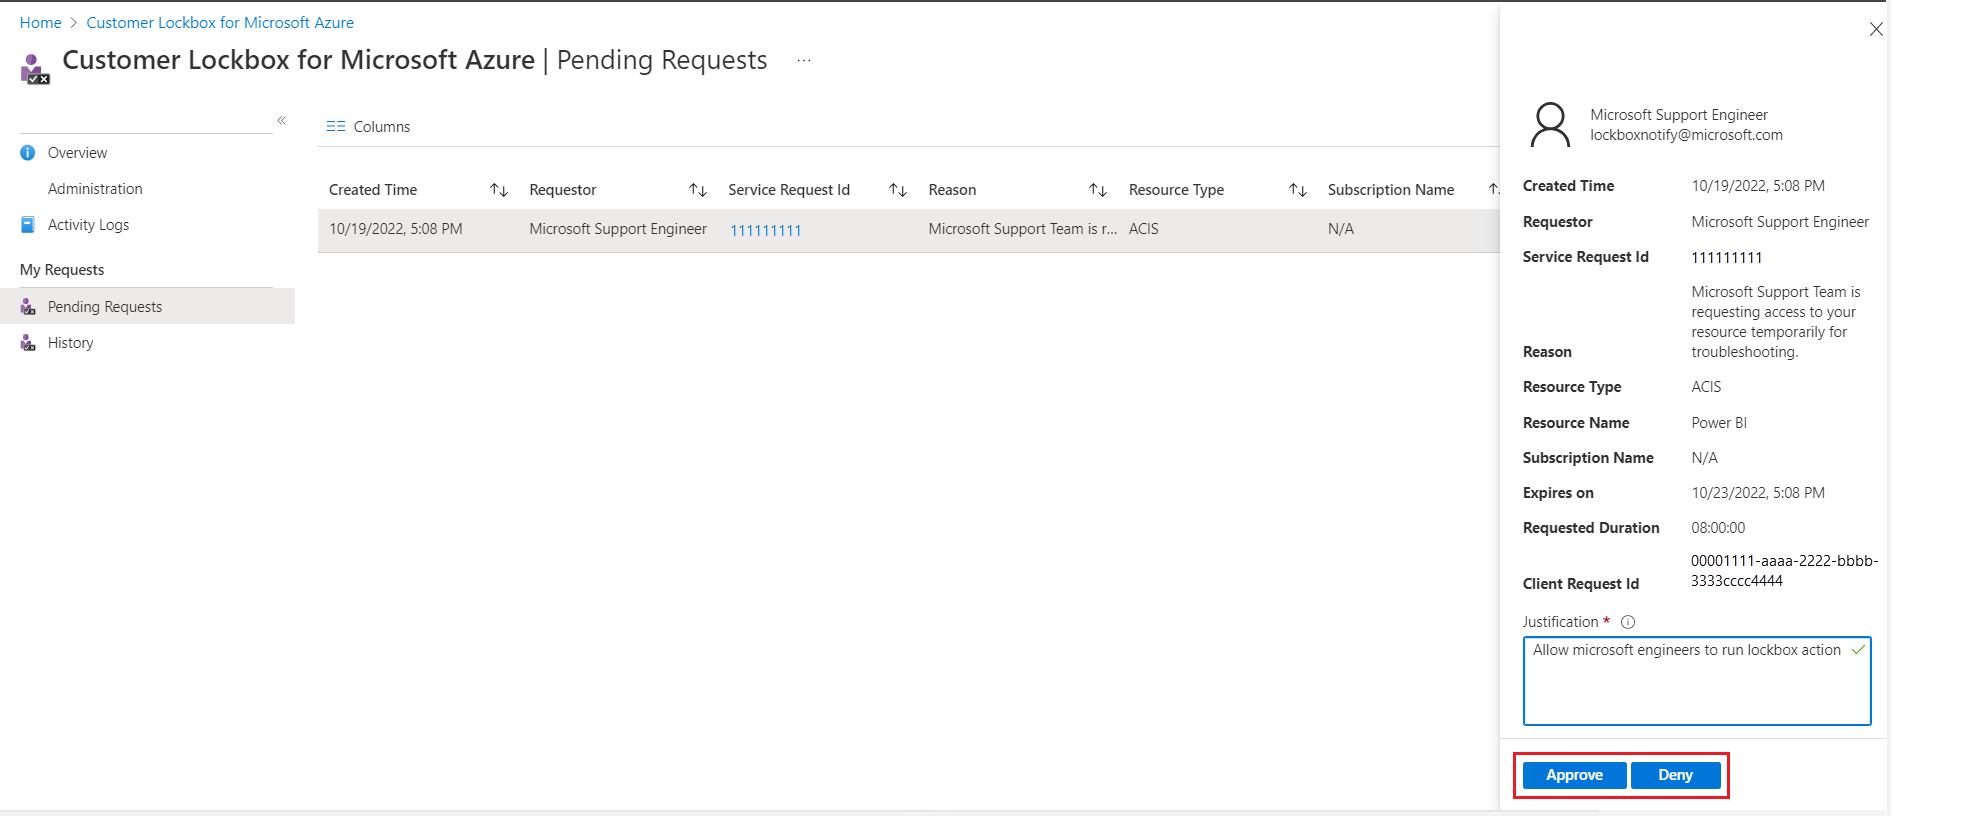Click the Requested Duration value 08:00:00
This screenshot has height=816, width=1971.
pyautogui.click(x=1718, y=528)
